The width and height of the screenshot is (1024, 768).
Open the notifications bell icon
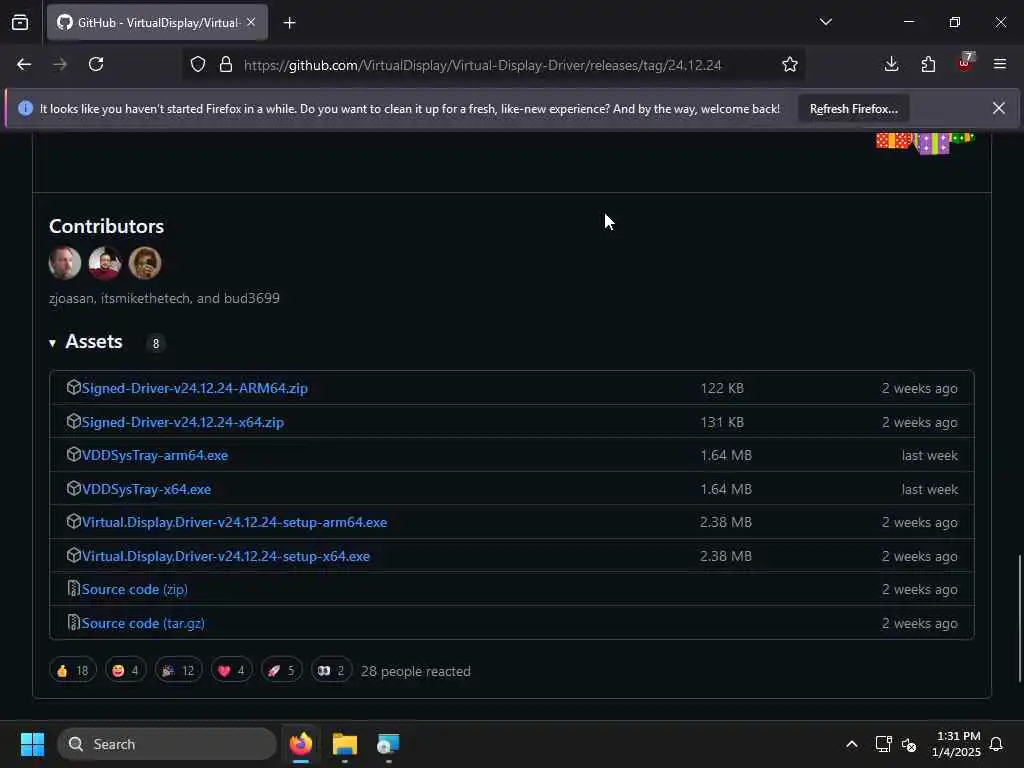tap(997, 744)
